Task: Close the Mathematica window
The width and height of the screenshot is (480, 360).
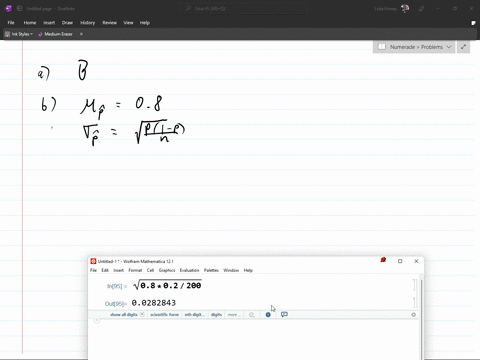Action: [416, 261]
